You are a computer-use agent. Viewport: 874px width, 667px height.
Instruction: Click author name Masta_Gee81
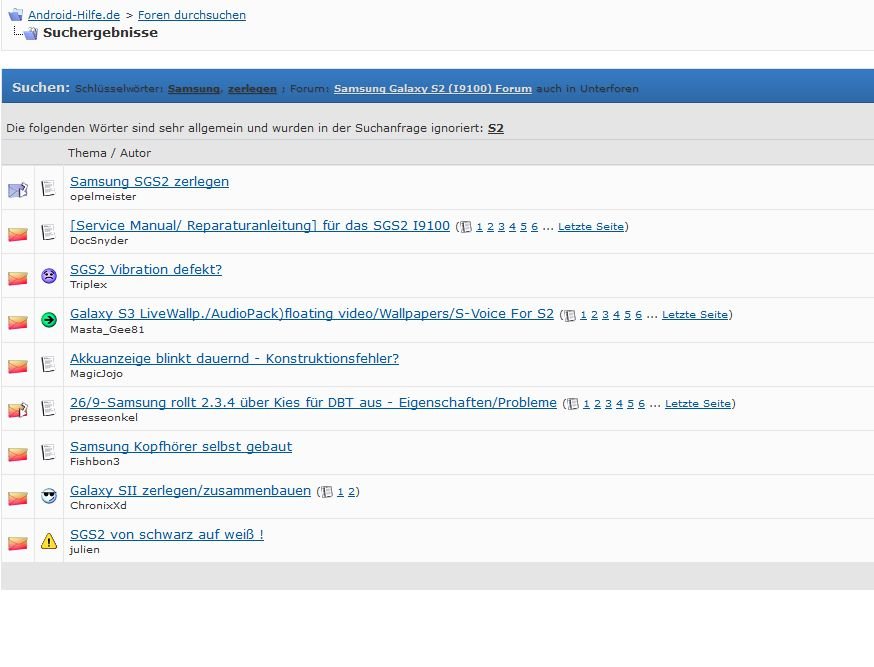[x=107, y=329]
